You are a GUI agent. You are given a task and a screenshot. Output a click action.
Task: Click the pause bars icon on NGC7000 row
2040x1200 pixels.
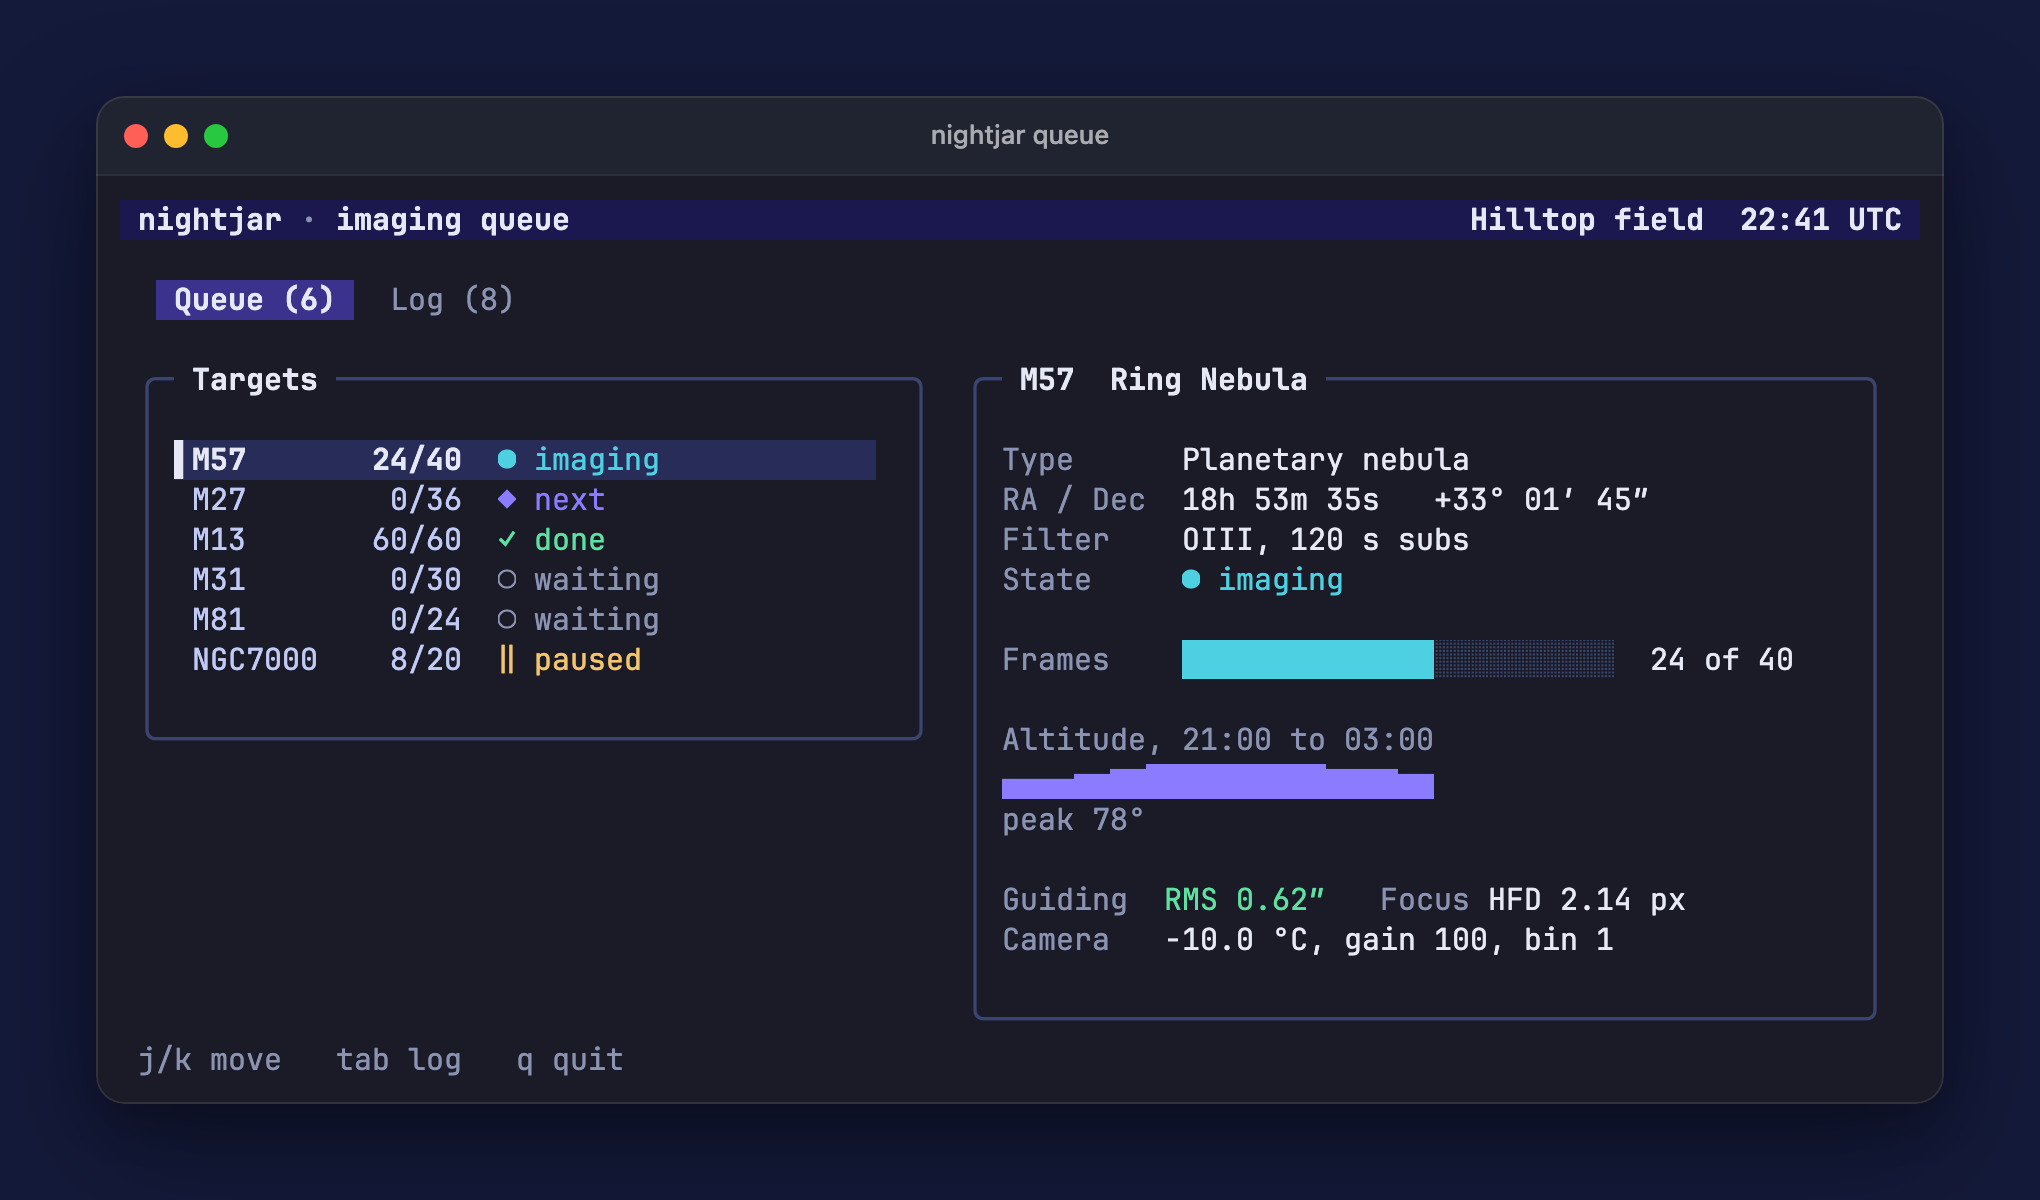[x=507, y=659]
